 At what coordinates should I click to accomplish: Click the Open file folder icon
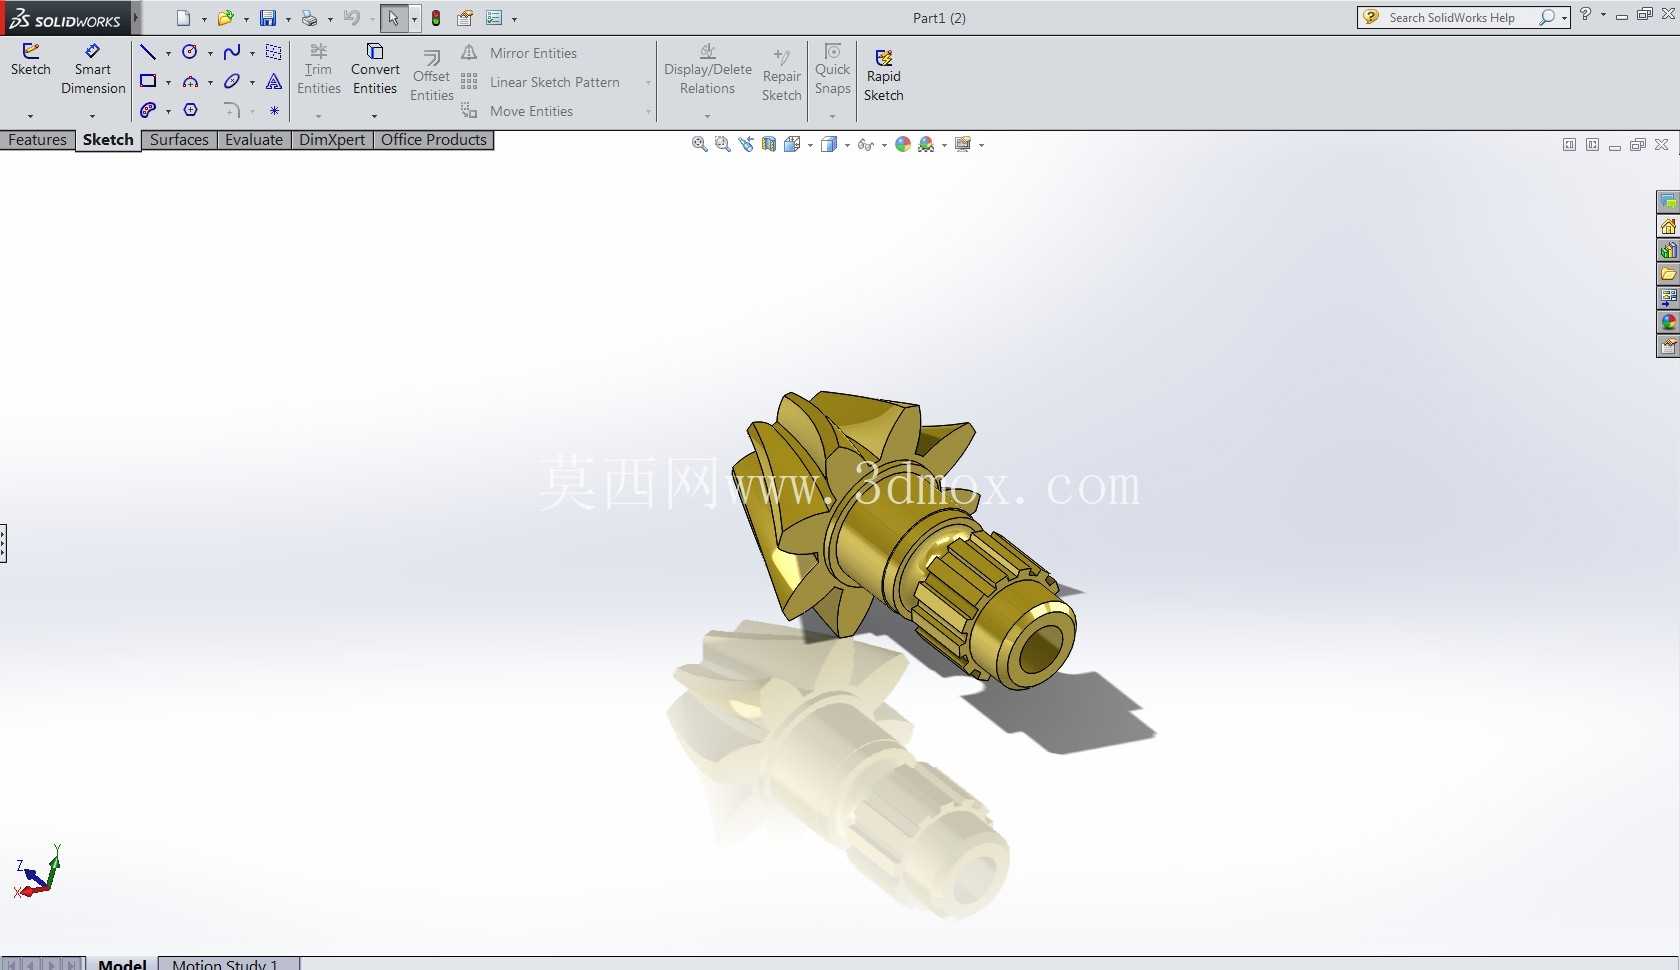pos(225,18)
